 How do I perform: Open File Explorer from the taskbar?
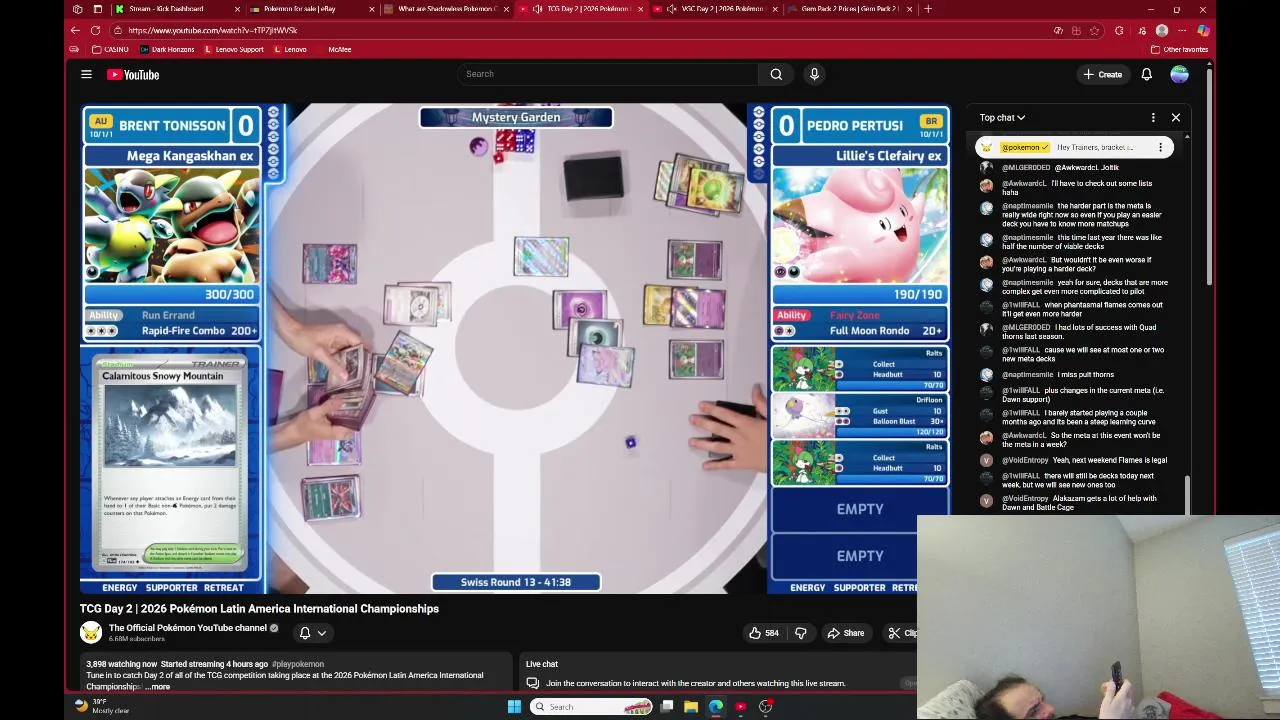pos(691,707)
